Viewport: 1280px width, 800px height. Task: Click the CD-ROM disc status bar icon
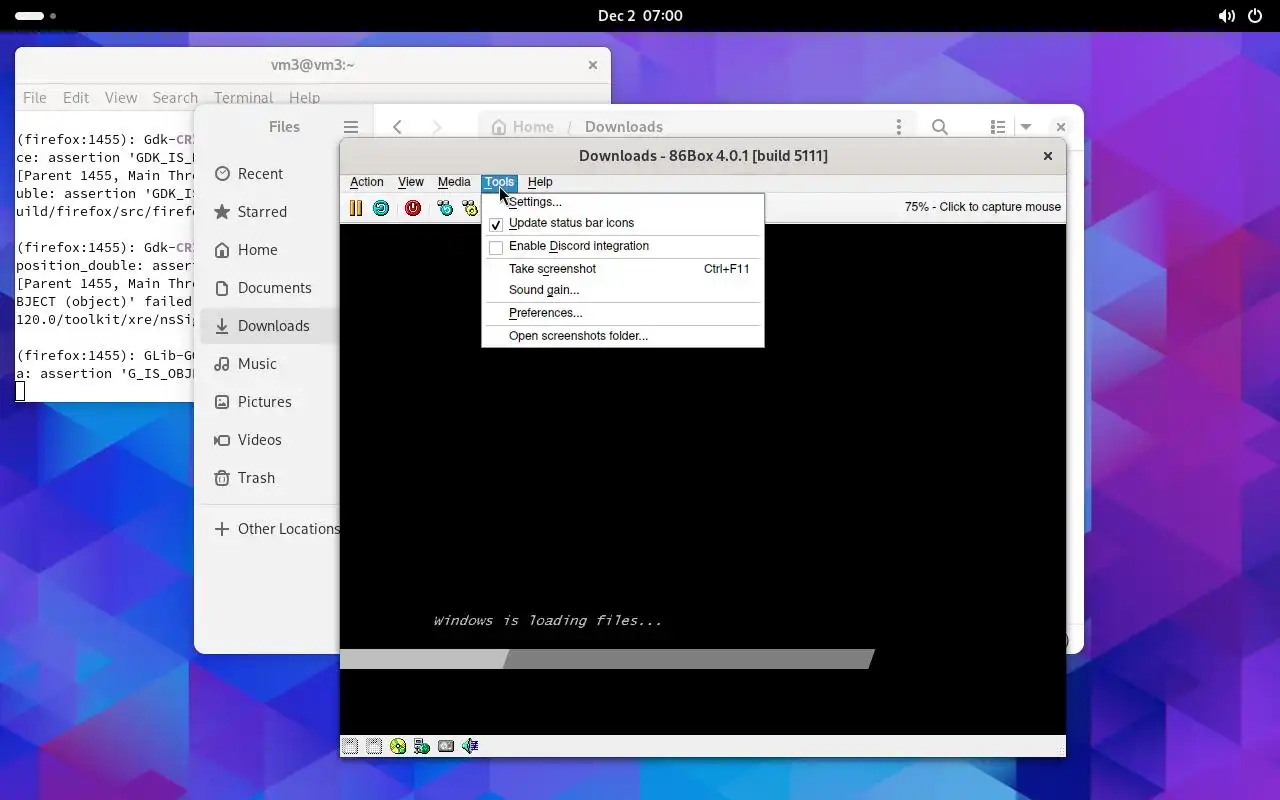tap(398, 746)
